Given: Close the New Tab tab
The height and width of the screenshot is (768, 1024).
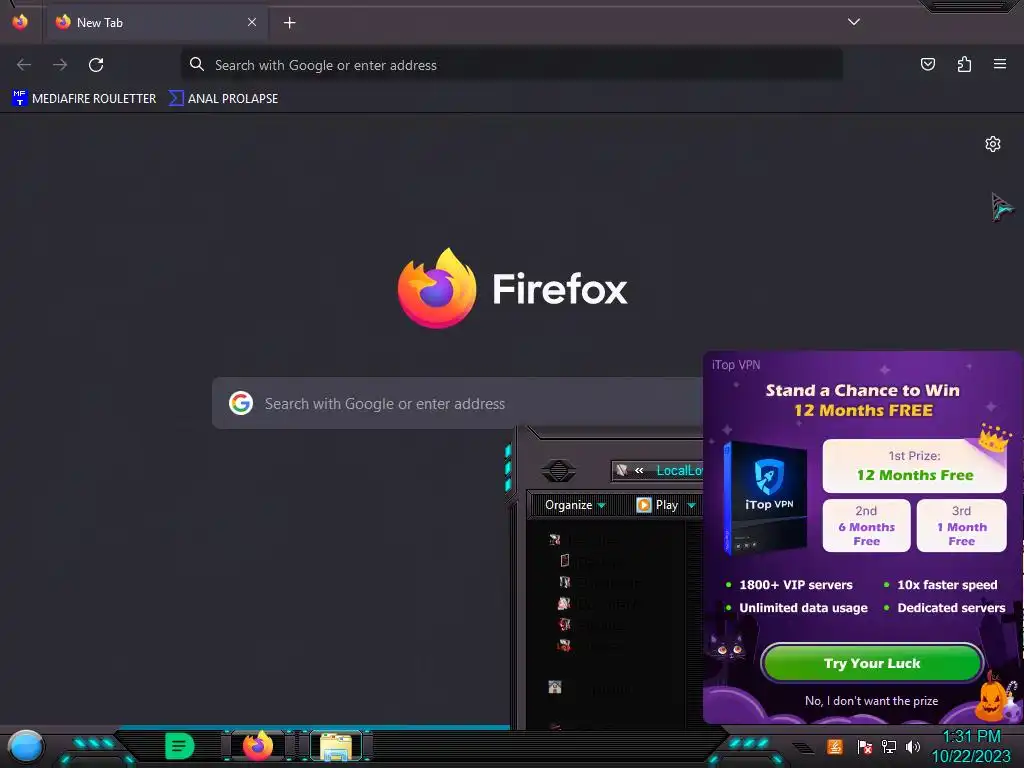Looking at the screenshot, I should click(251, 22).
